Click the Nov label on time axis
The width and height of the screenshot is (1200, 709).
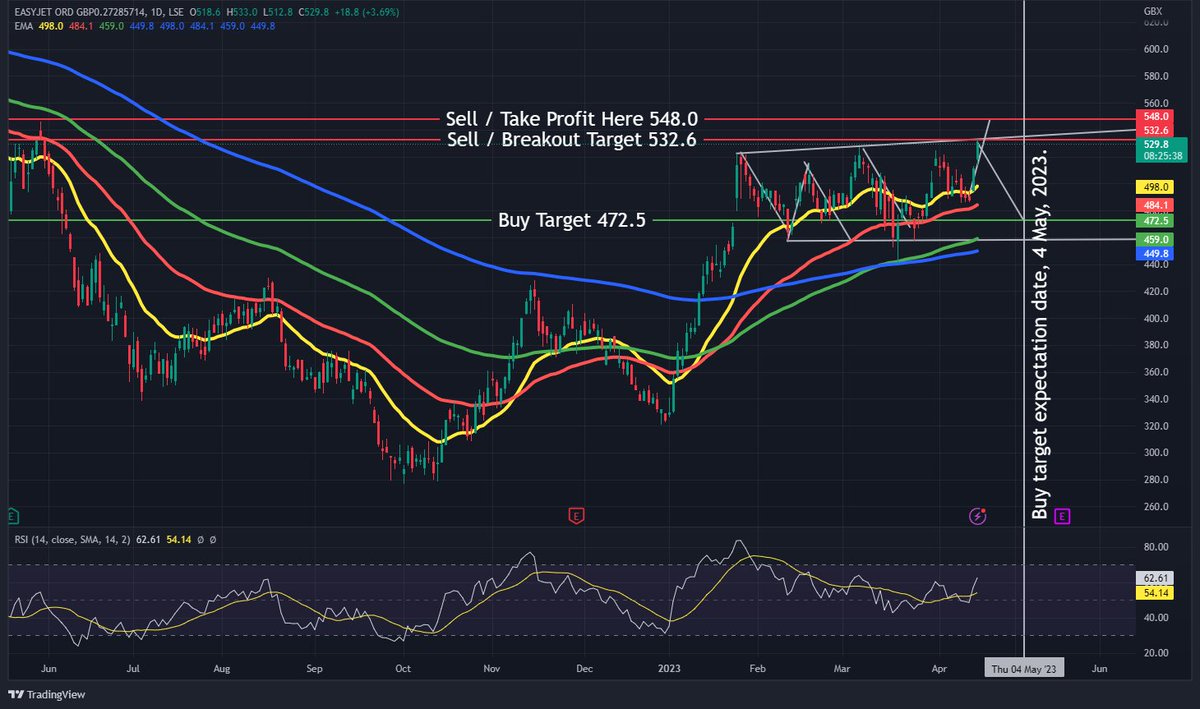[491, 667]
